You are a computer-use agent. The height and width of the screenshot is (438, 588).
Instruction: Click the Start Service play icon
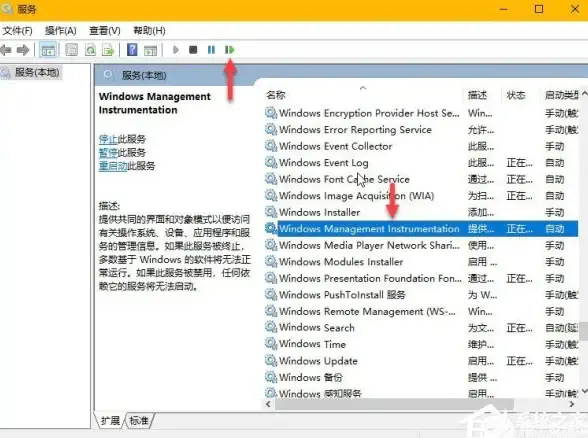pos(176,50)
